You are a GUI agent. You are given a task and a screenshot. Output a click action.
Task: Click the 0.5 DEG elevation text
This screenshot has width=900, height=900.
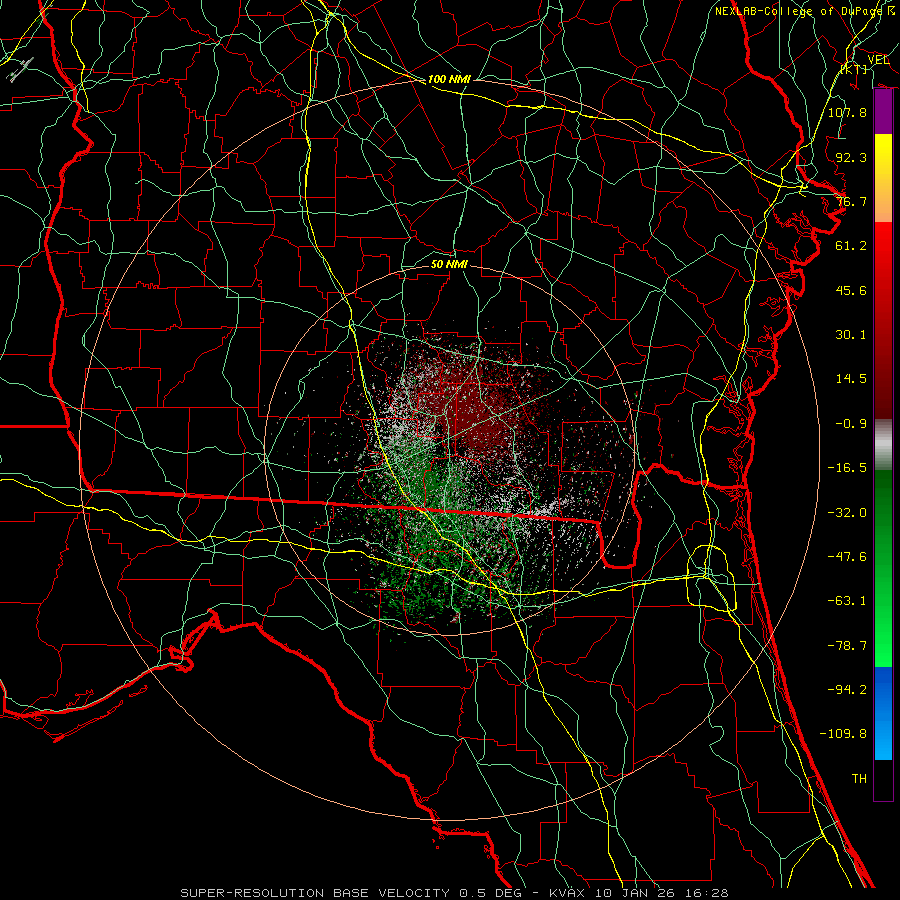pyautogui.click(x=490, y=893)
